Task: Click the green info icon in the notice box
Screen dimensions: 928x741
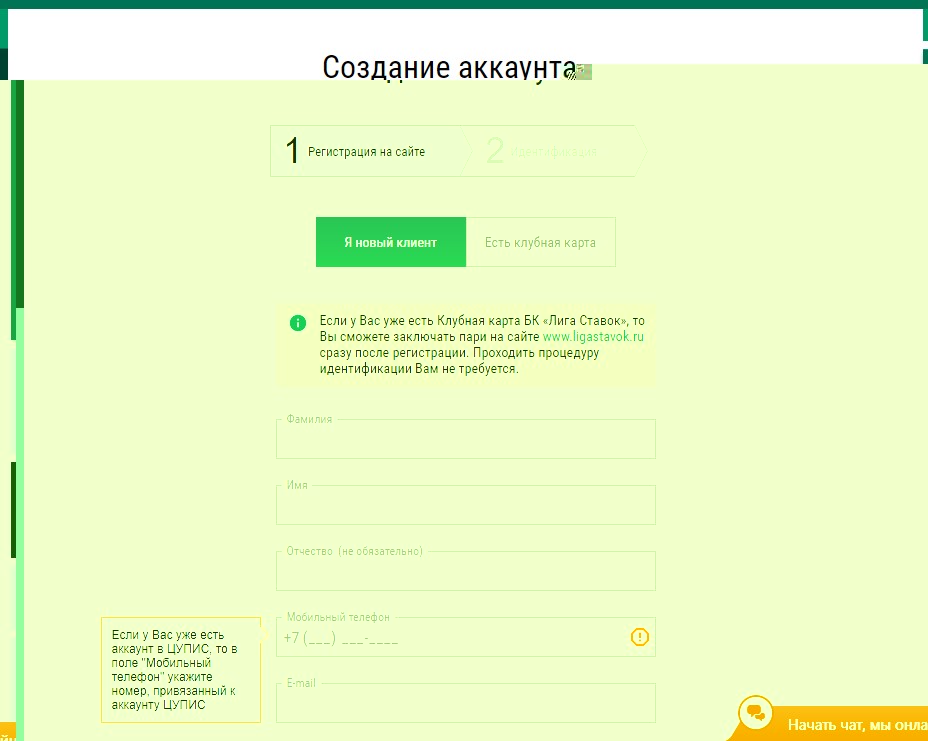Action: click(x=297, y=322)
